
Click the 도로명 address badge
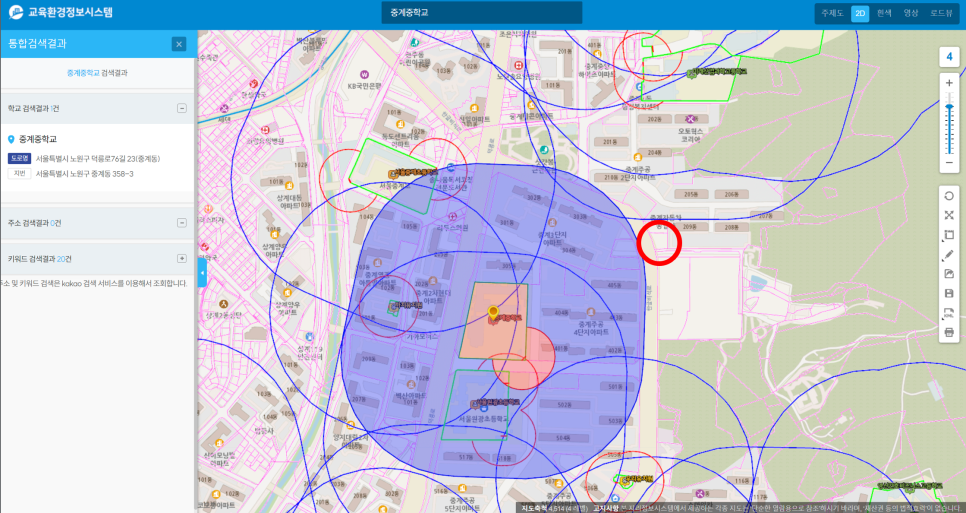pos(19,159)
